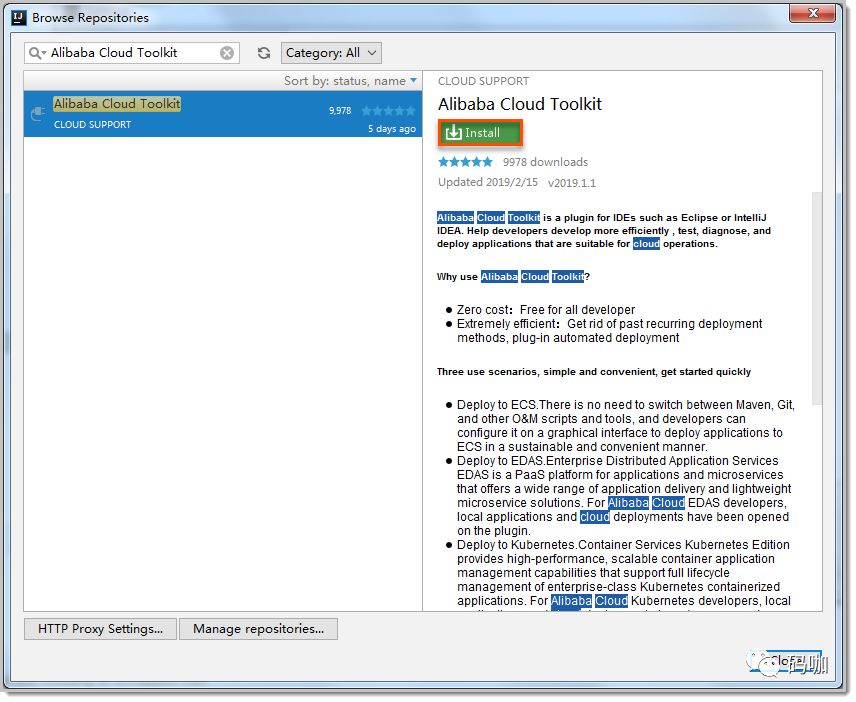Open the Sort by status, name menu
The height and width of the screenshot is (702, 856).
click(350, 81)
